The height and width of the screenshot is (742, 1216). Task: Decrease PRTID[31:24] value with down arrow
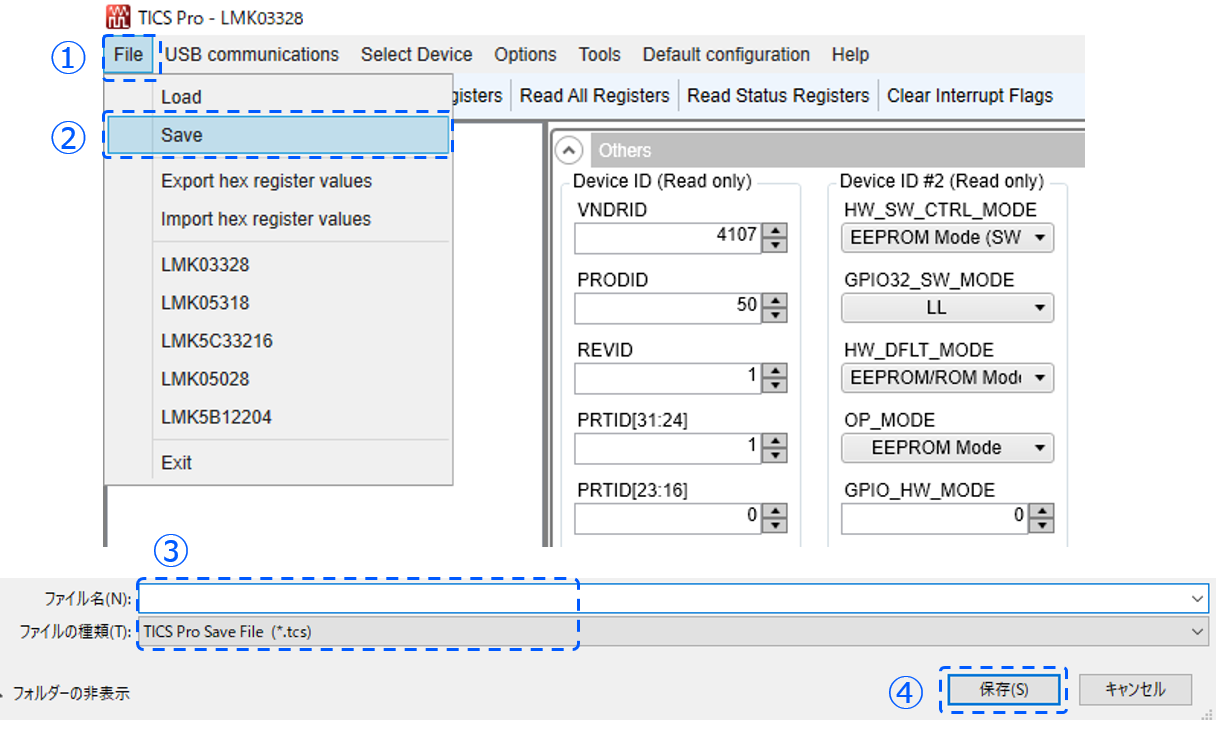coord(774,455)
